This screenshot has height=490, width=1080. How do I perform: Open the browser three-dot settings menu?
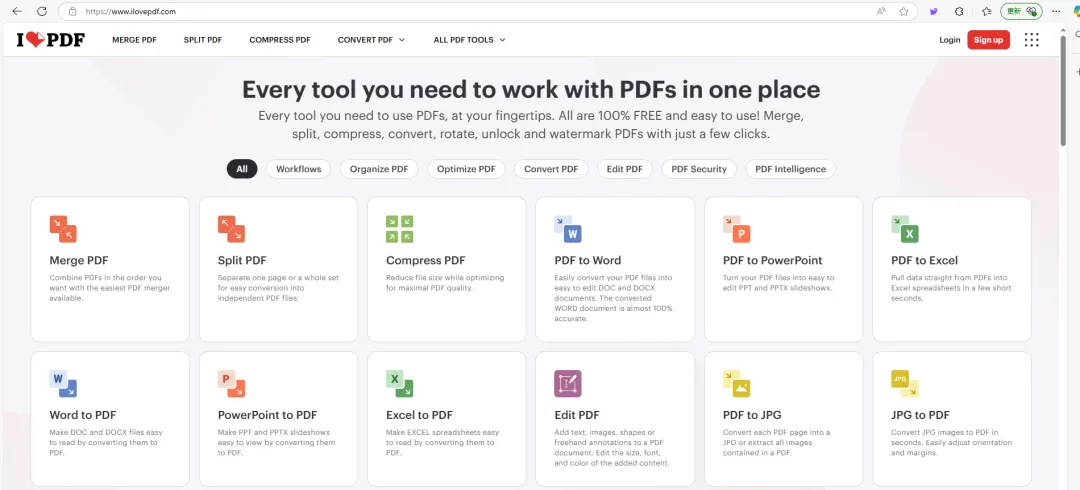point(1056,11)
